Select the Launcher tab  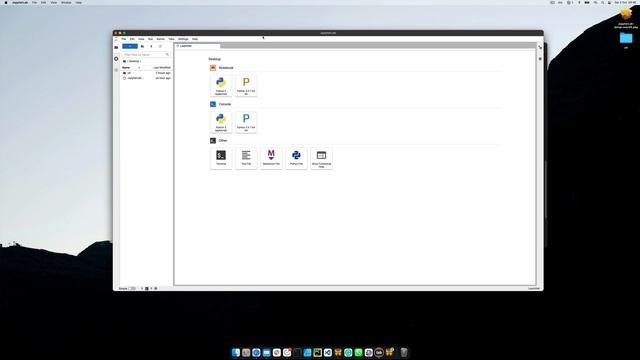tap(198, 46)
